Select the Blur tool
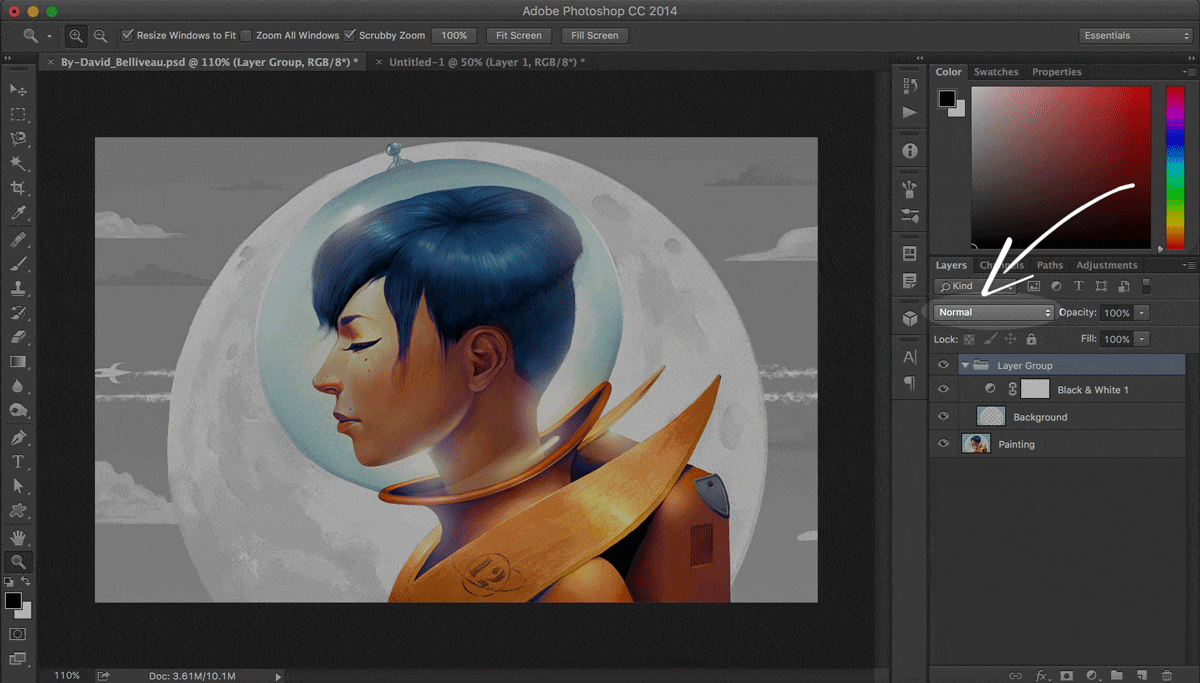1200x683 pixels. [x=18, y=386]
